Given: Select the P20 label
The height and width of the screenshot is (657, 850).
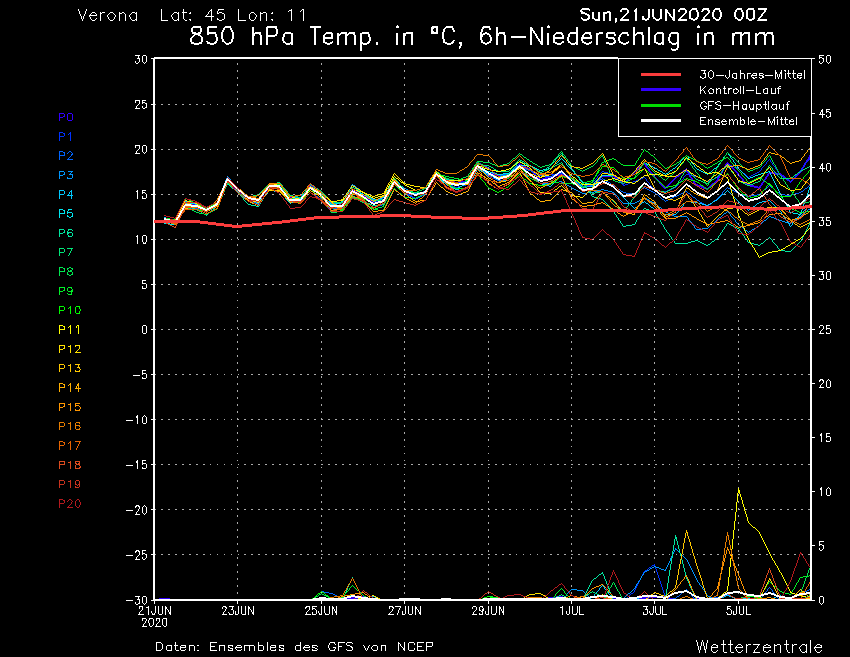Looking at the screenshot, I should coord(69,504).
